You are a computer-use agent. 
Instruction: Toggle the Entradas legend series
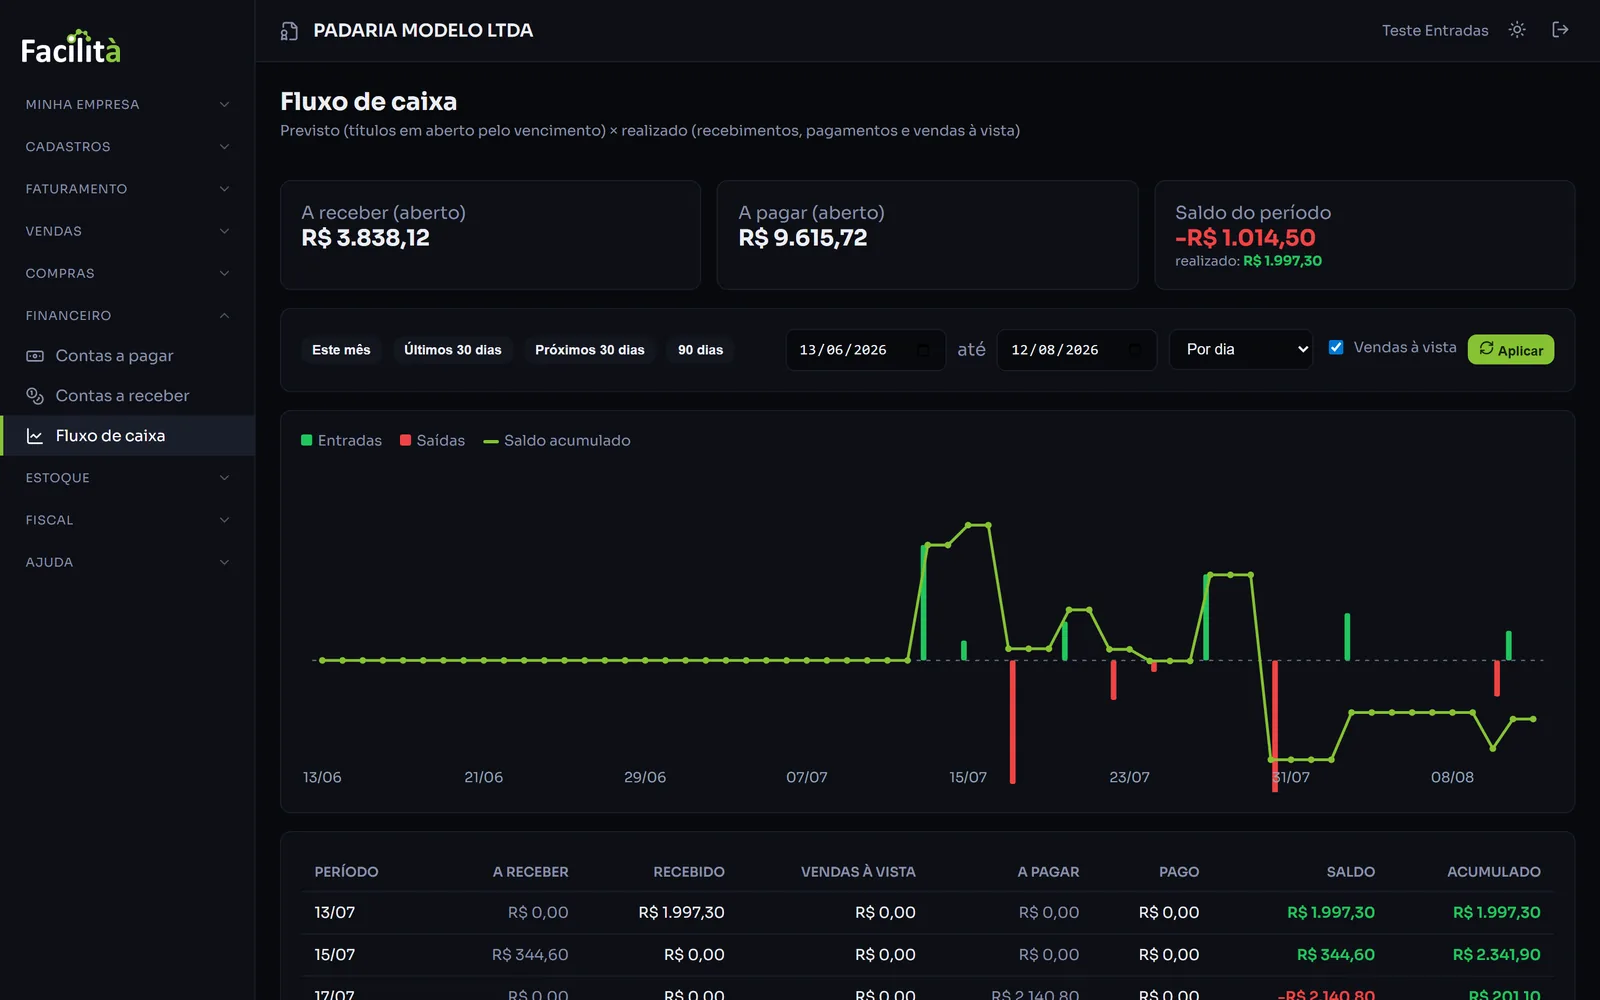pos(341,440)
